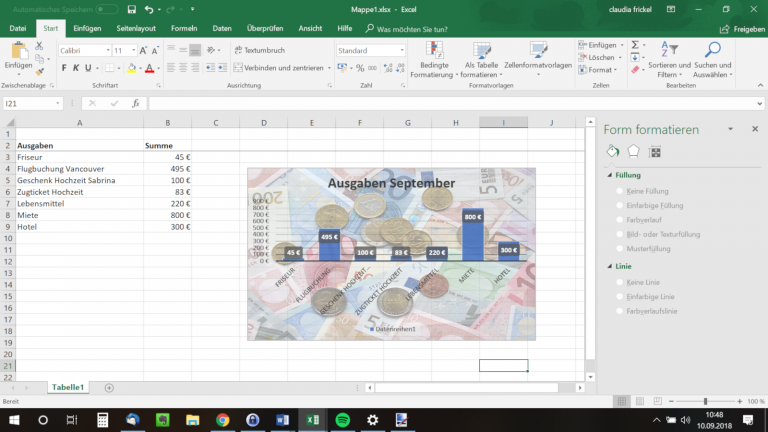Choose Bild- oder Texturfüllung option
Image resolution: width=768 pixels, height=432 pixels.
tap(619, 233)
